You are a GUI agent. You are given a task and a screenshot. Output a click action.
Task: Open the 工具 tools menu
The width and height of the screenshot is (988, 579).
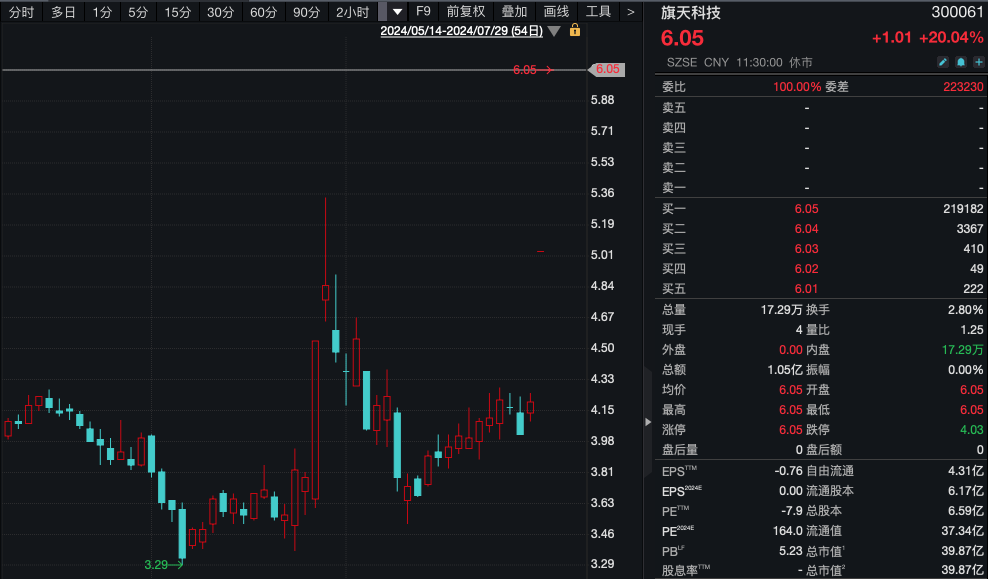(x=598, y=12)
